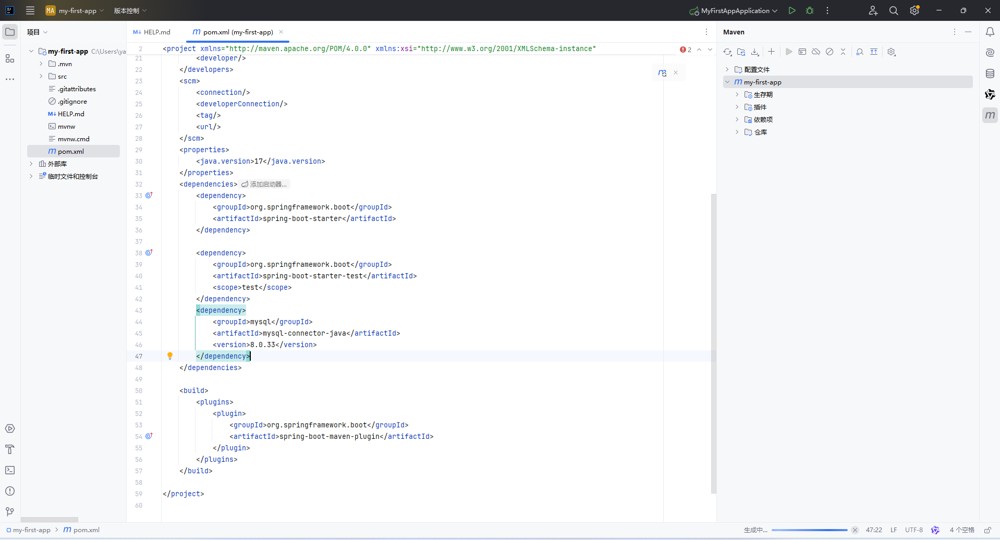Cancel the 生成中 progress task
This screenshot has width=1000, height=540.
[855, 530]
